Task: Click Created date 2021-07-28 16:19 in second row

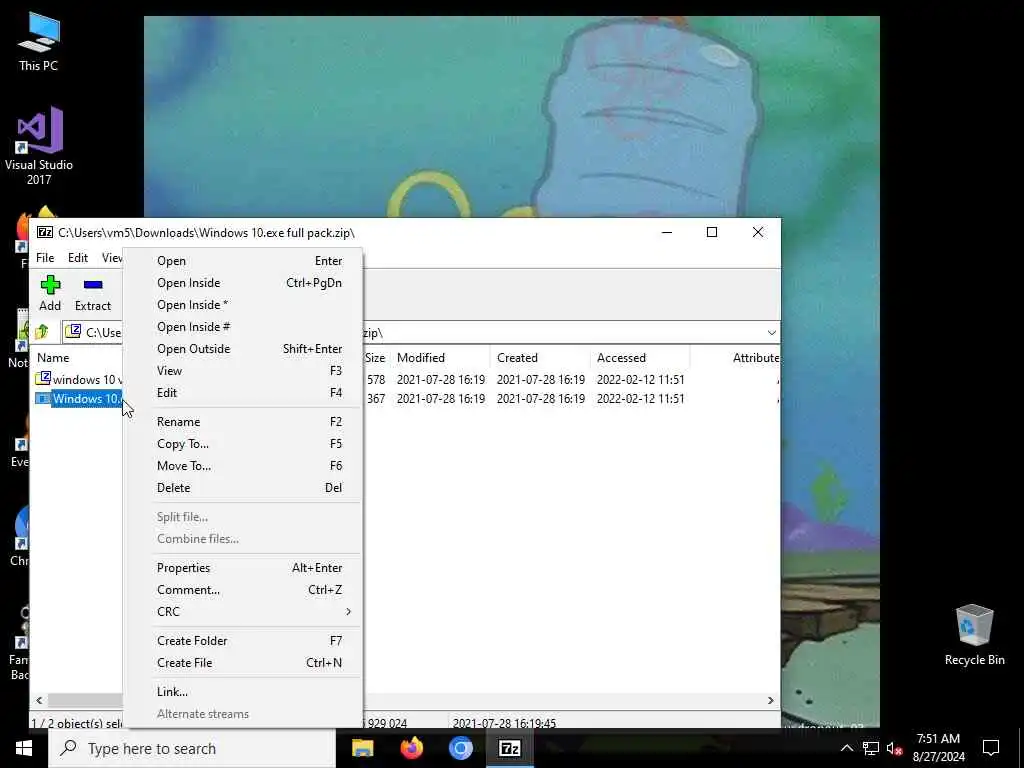Action: coord(541,398)
